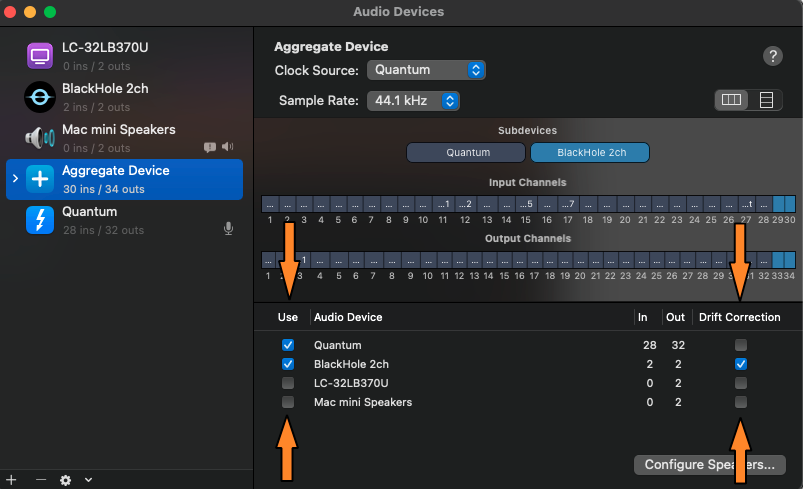Uncheck Use for BlackHole 2ch
Image resolution: width=803 pixels, height=489 pixels.
tap(288, 364)
